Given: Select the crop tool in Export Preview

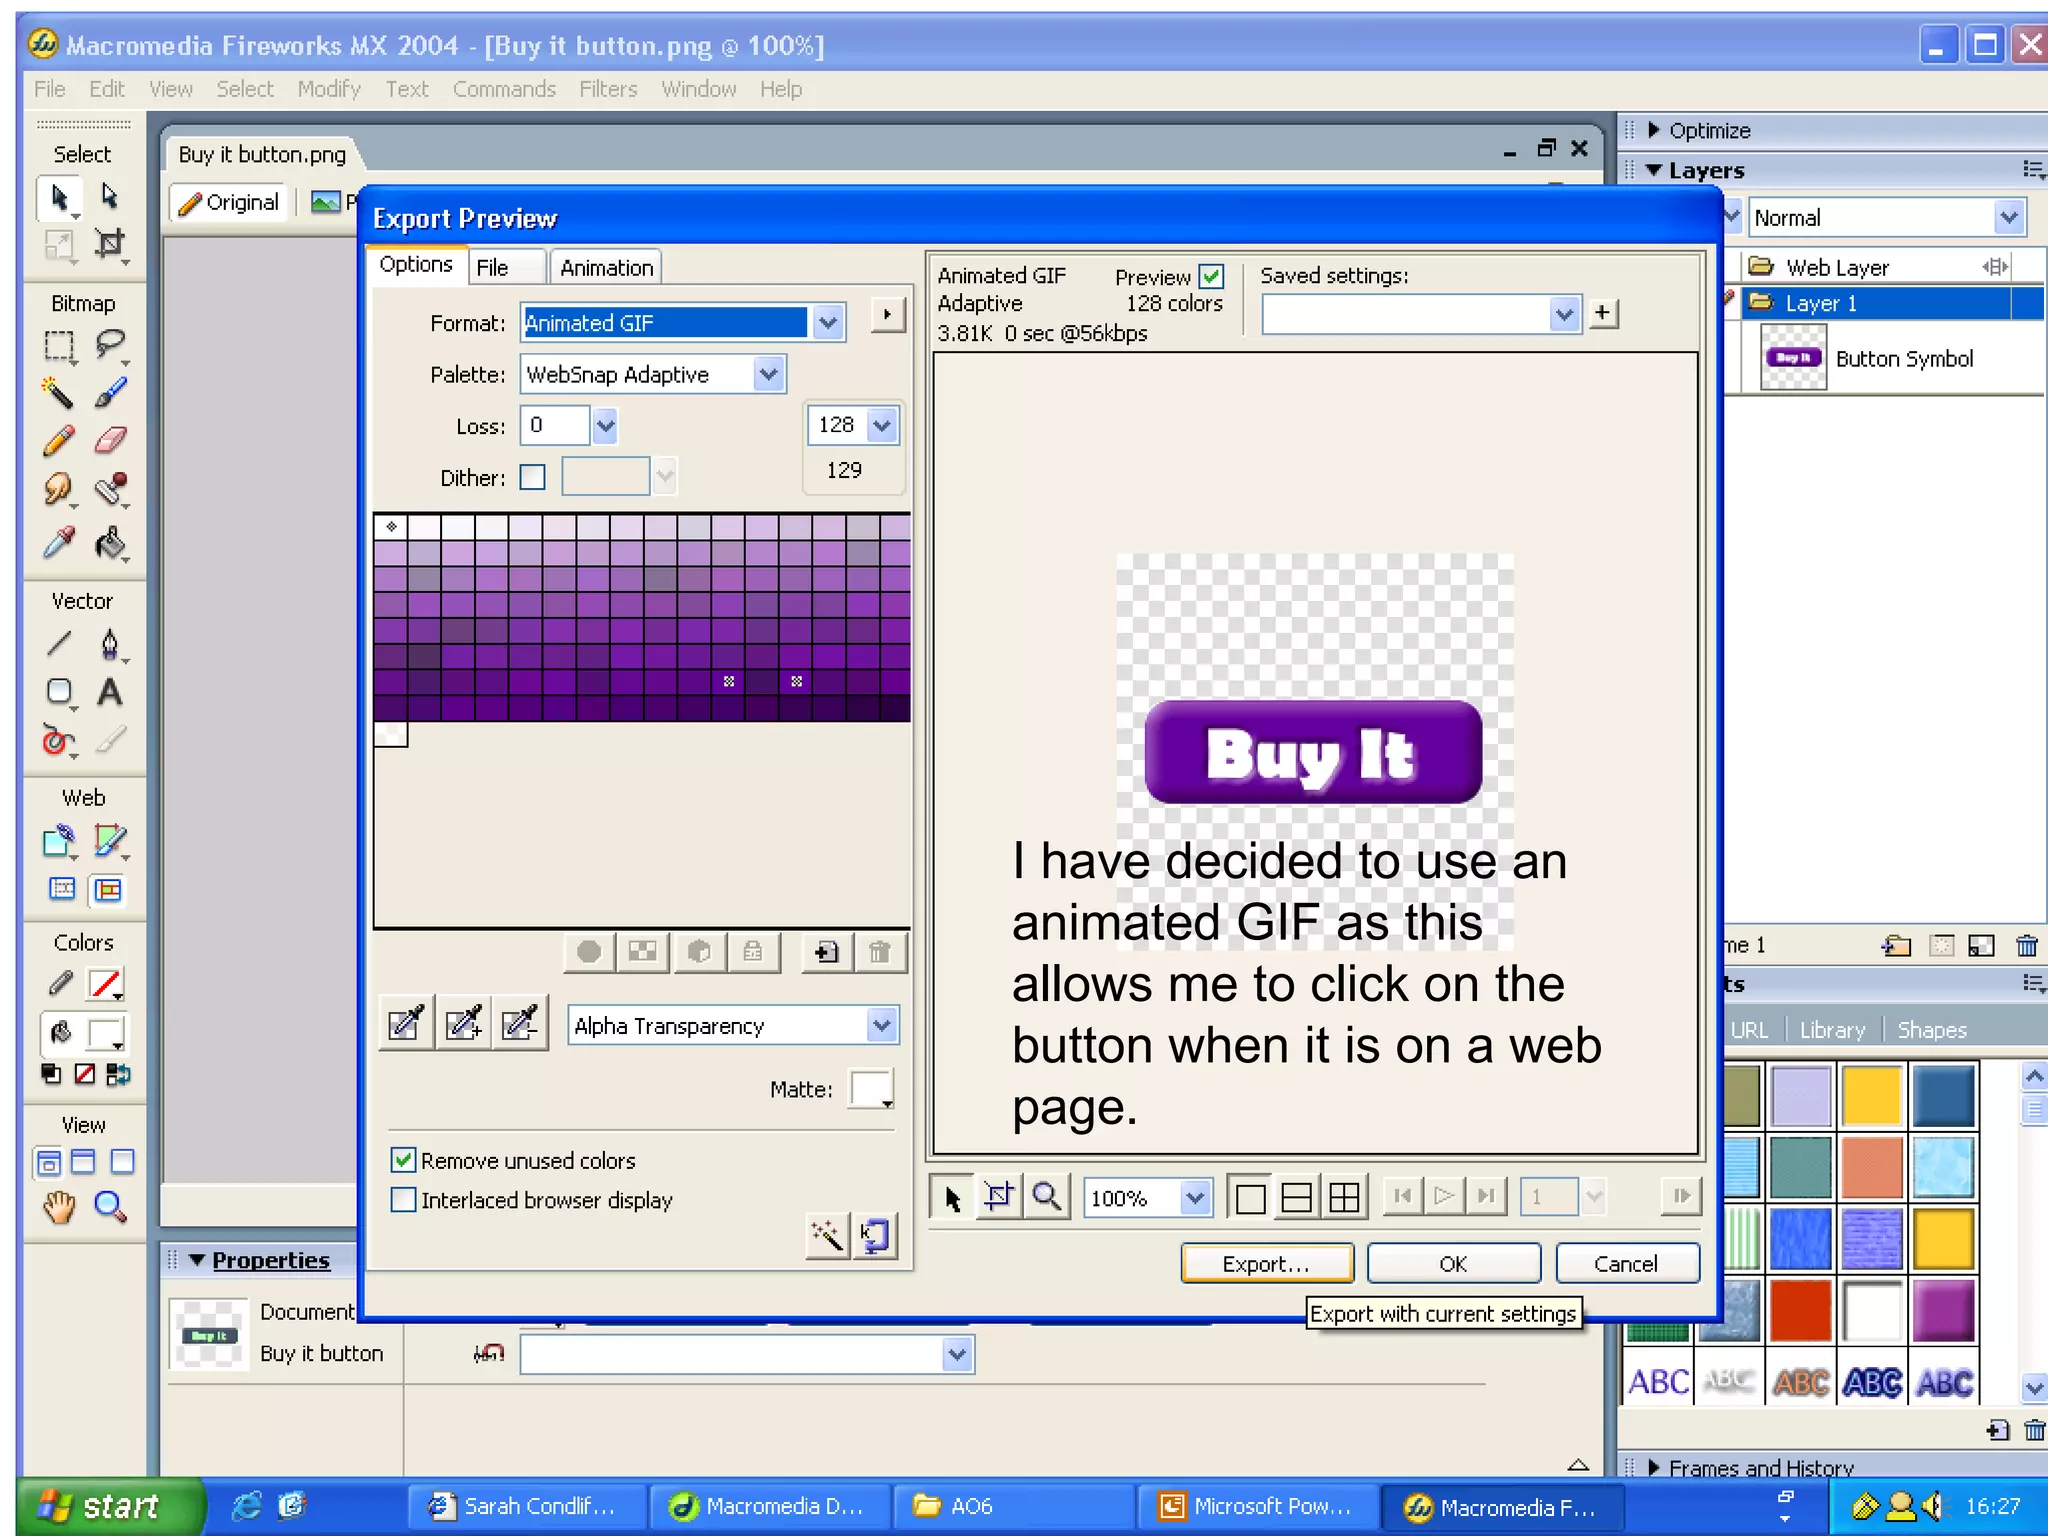Looking at the screenshot, I should pos(998,1196).
